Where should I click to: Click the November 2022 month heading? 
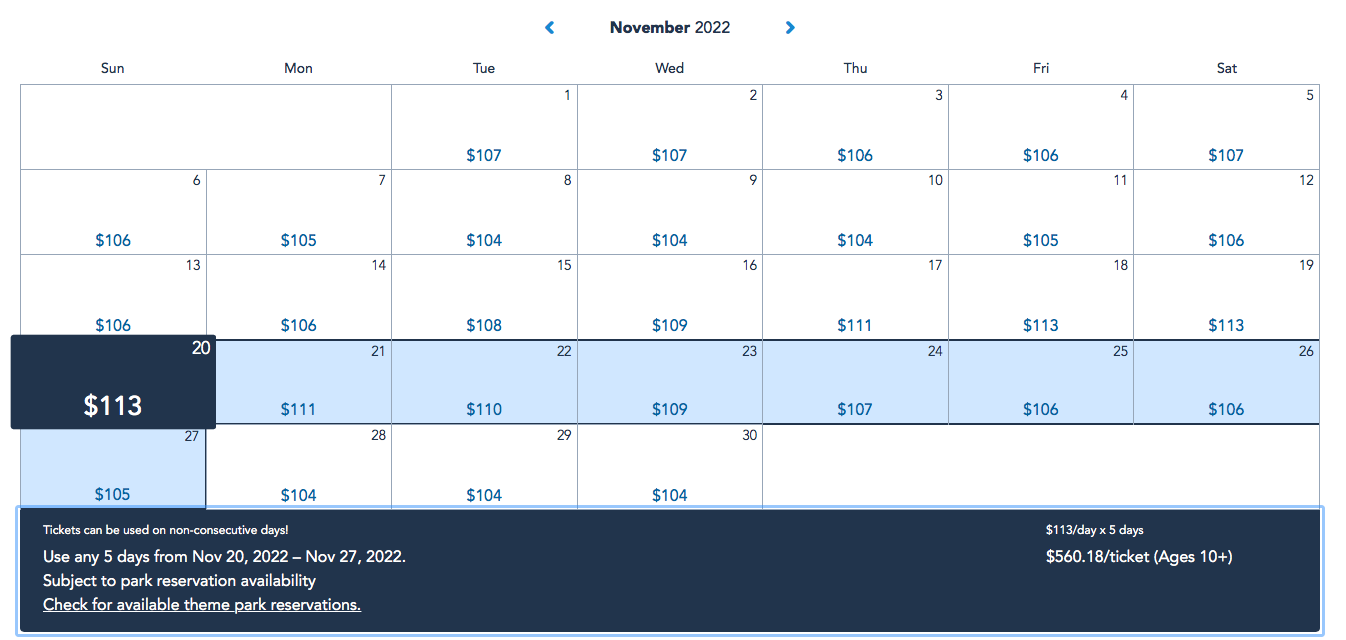tap(670, 28)
